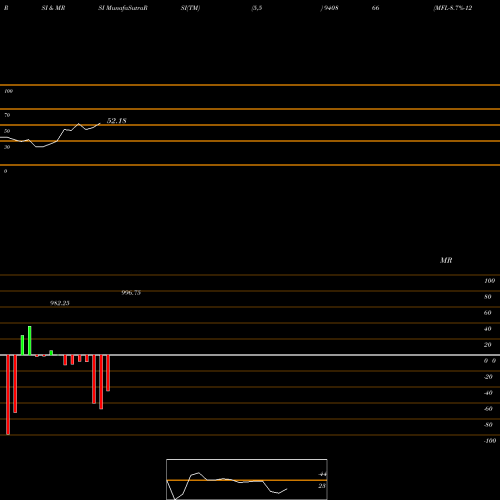500x500 pixels.
Task: Click the RSI axis label 30
Action: [7, 147]
